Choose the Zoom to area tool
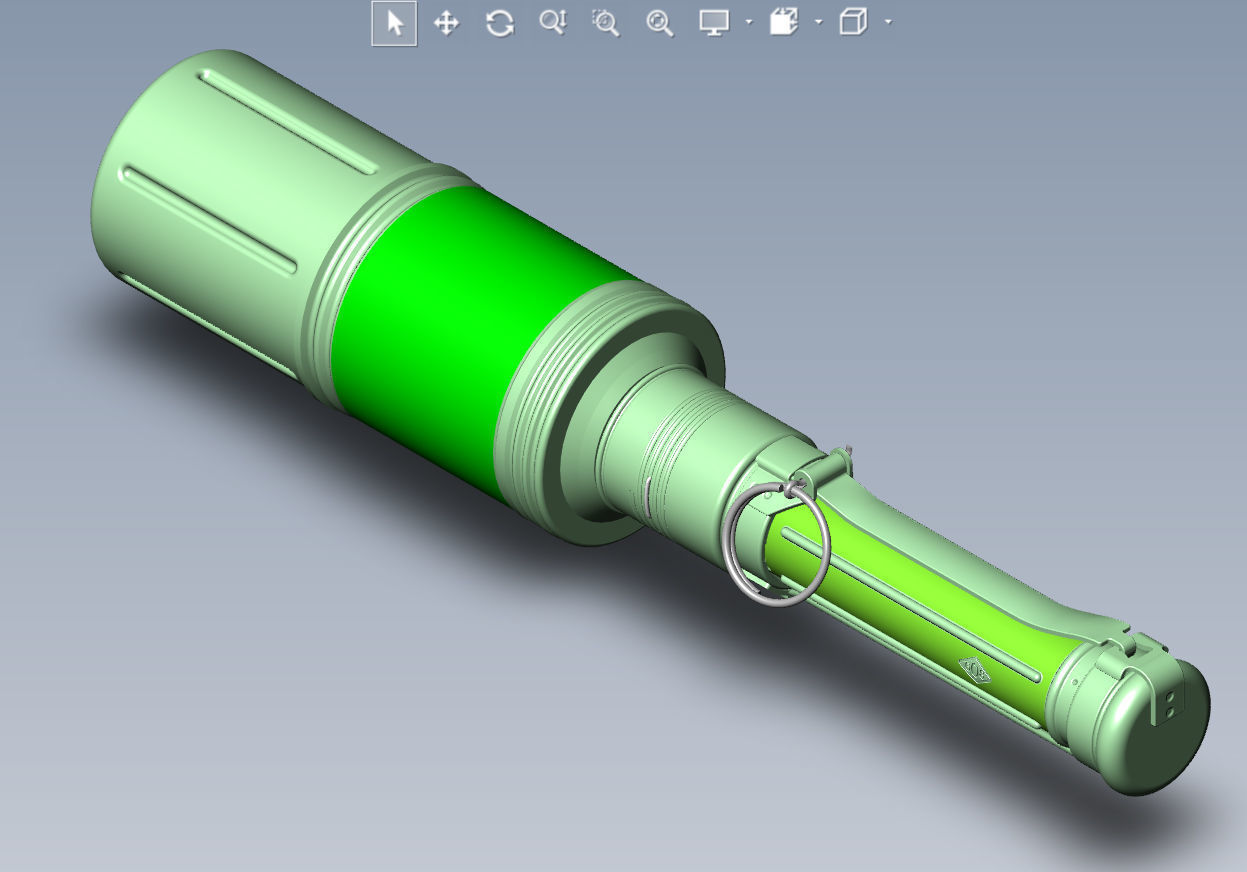Image resolution: width=1247 pixels, height=872 pixels. coord(606,23)
